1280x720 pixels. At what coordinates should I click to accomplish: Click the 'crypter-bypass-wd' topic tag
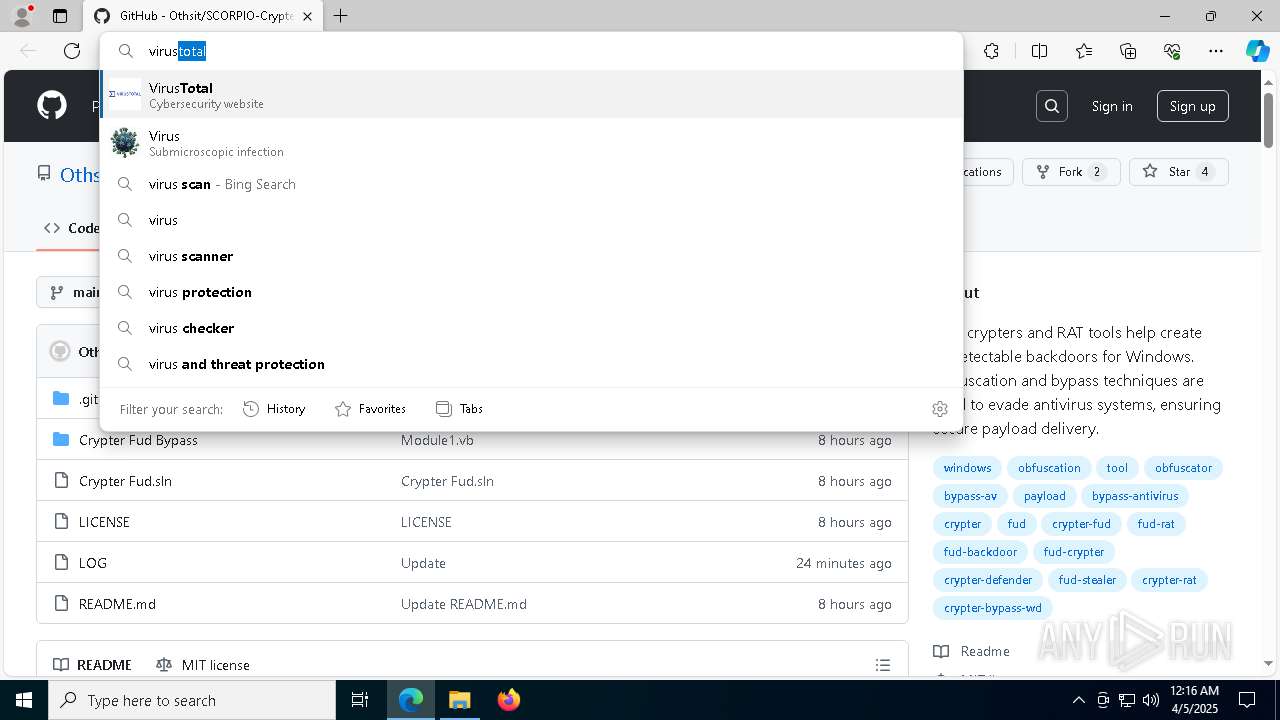coord(992,608)
